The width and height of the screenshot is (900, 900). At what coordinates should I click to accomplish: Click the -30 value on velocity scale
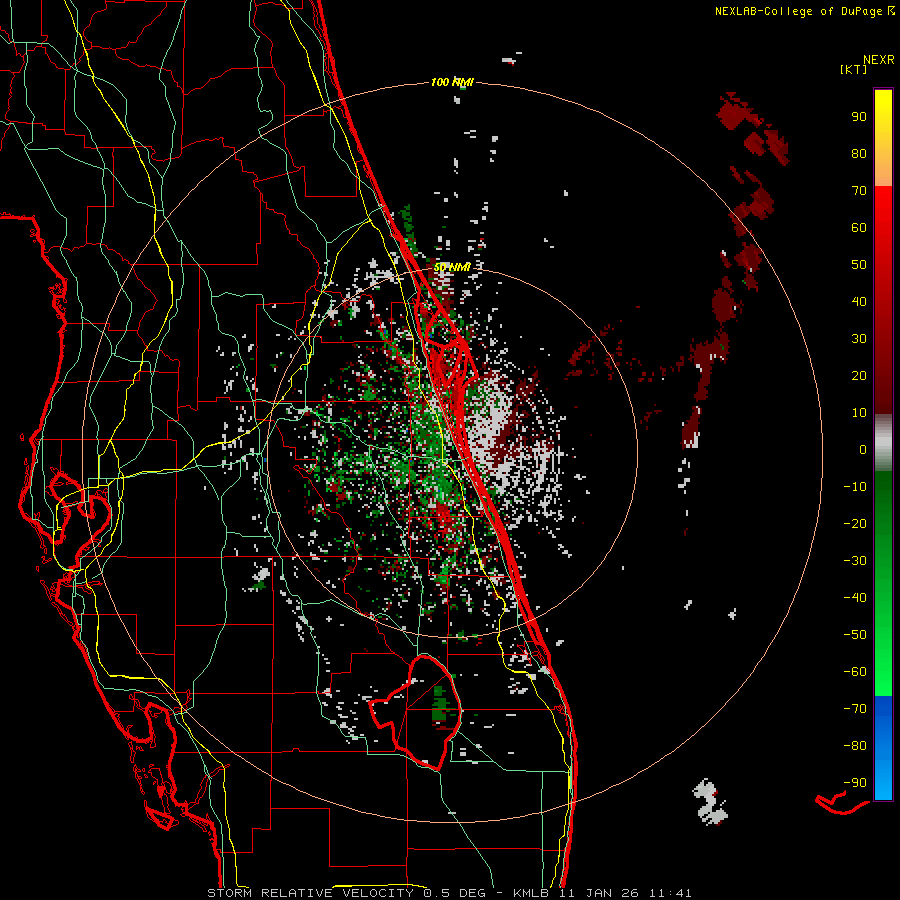click(x=855, y=561)
